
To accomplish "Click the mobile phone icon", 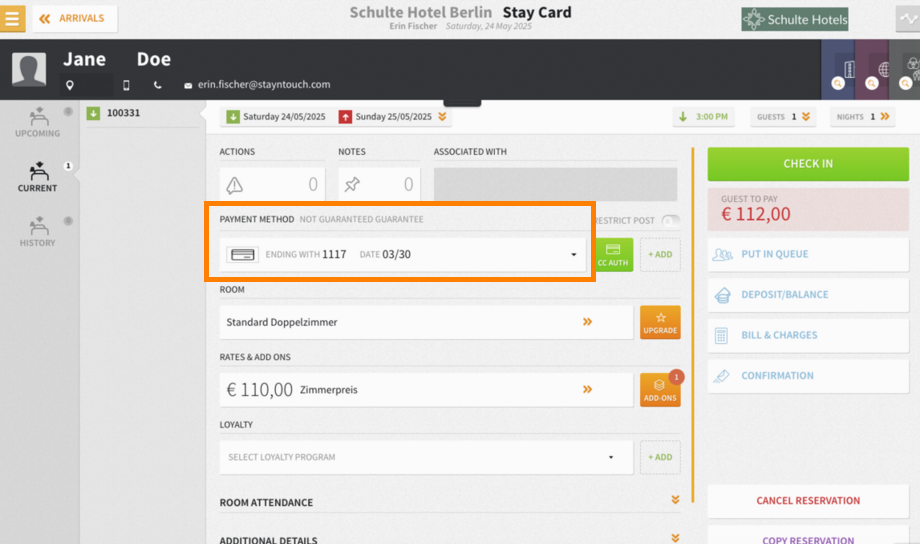I will (126, 86).
